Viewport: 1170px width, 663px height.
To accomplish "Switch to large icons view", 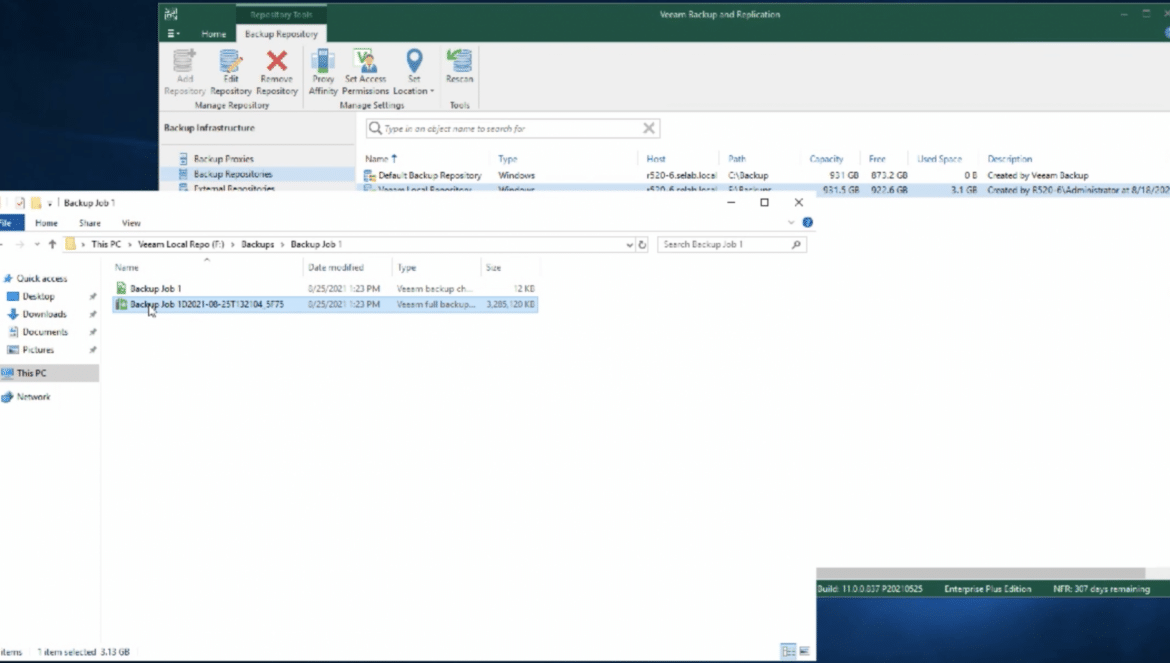I will pos(804,651).
